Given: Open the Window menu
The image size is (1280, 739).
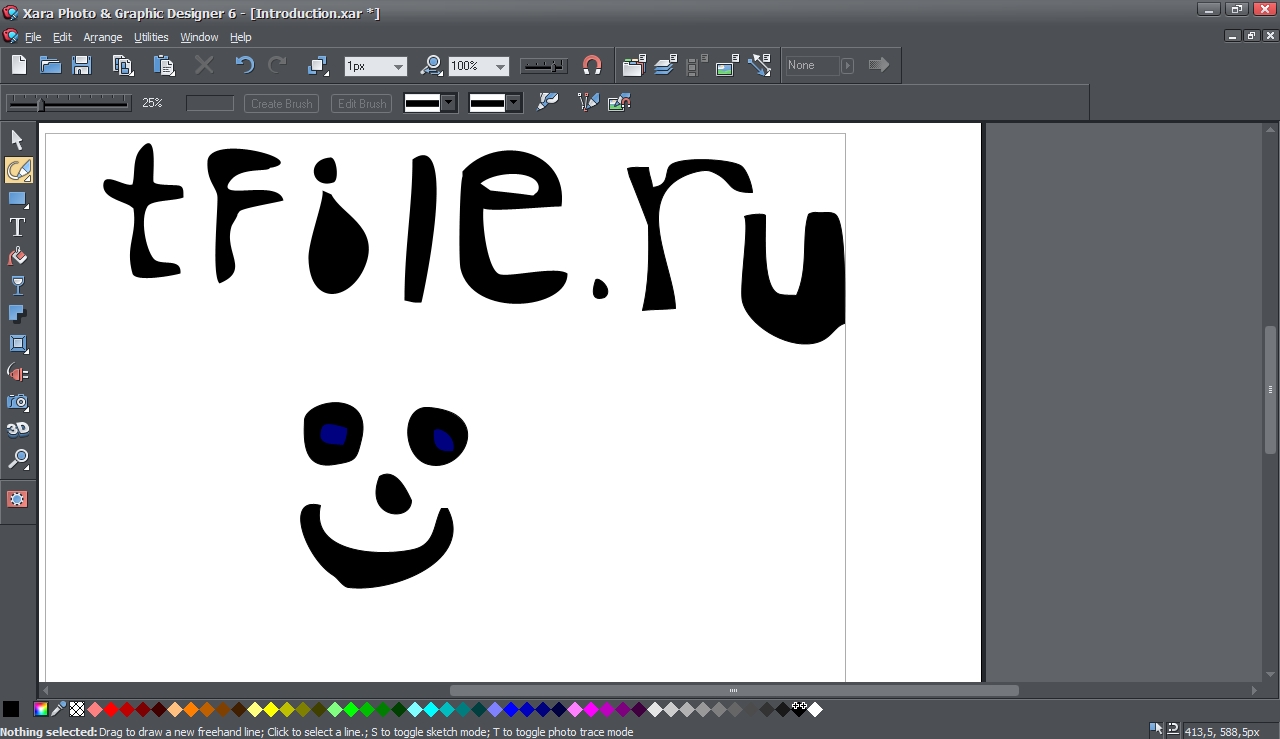Looking at the screenshot, I should click(x=199, y=37).
